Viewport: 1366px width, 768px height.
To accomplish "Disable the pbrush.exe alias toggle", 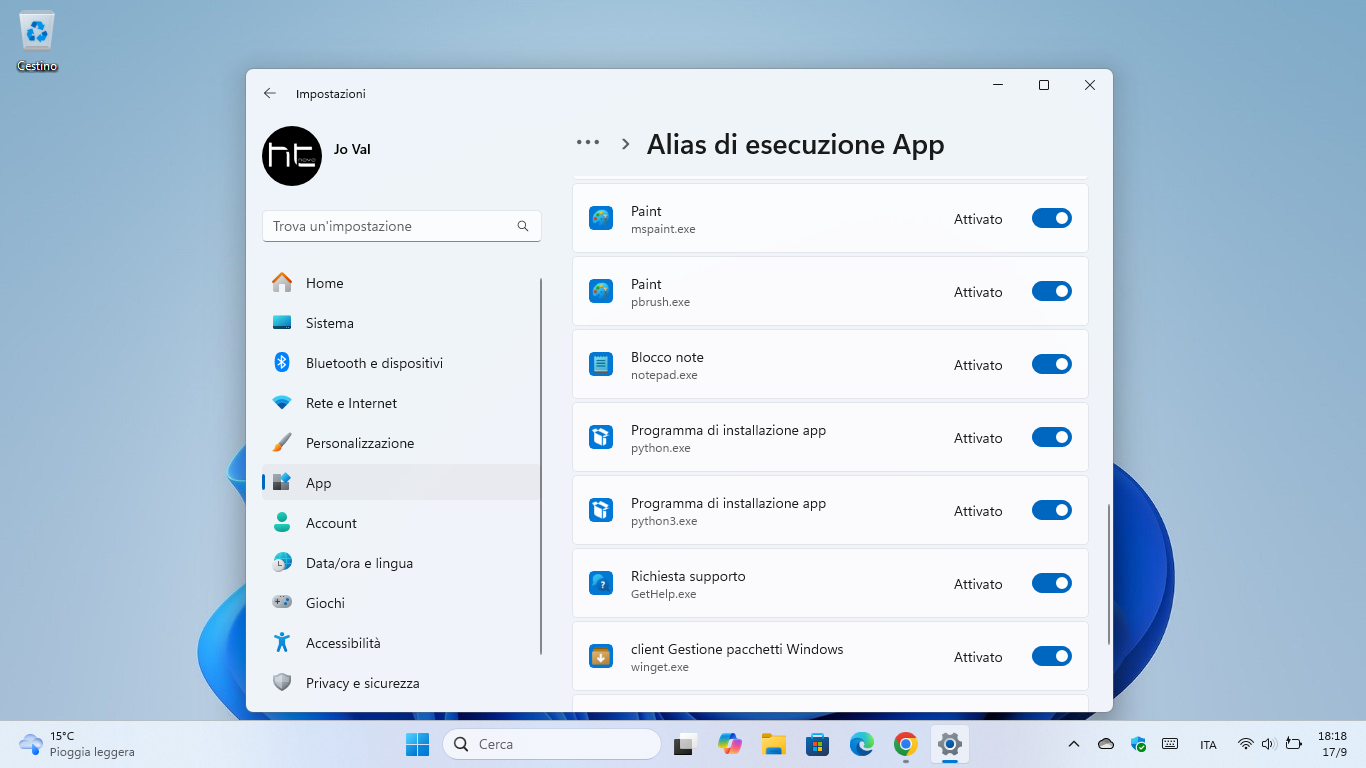I will click(x=1052, y=291).
